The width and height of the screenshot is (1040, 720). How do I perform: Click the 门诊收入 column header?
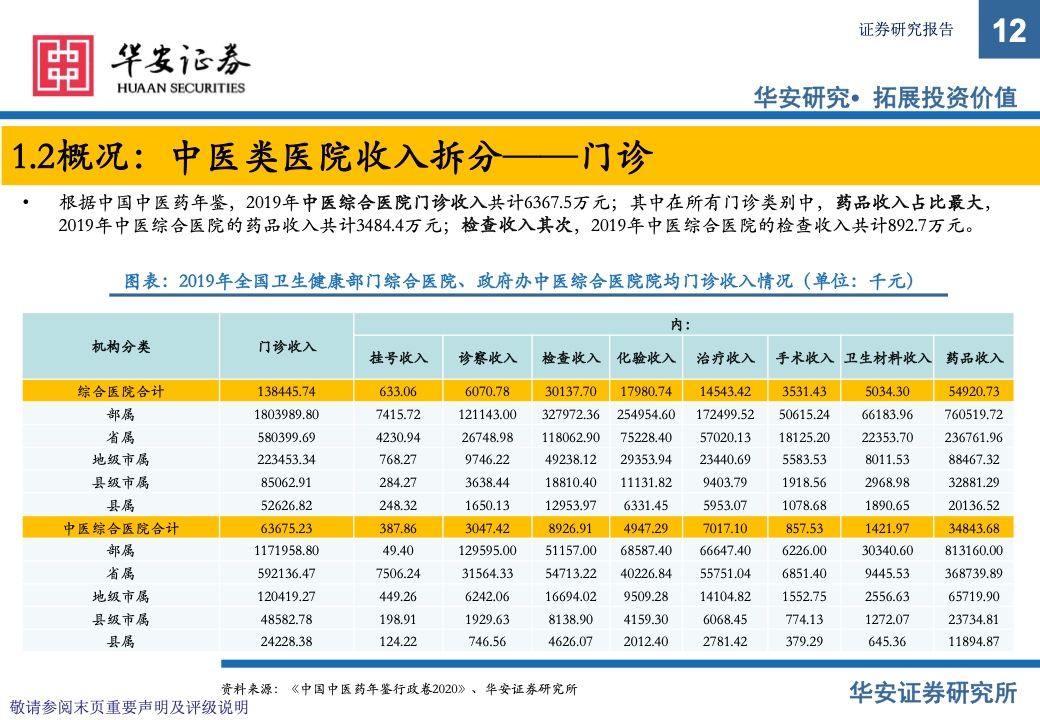(x=287, y=346)
